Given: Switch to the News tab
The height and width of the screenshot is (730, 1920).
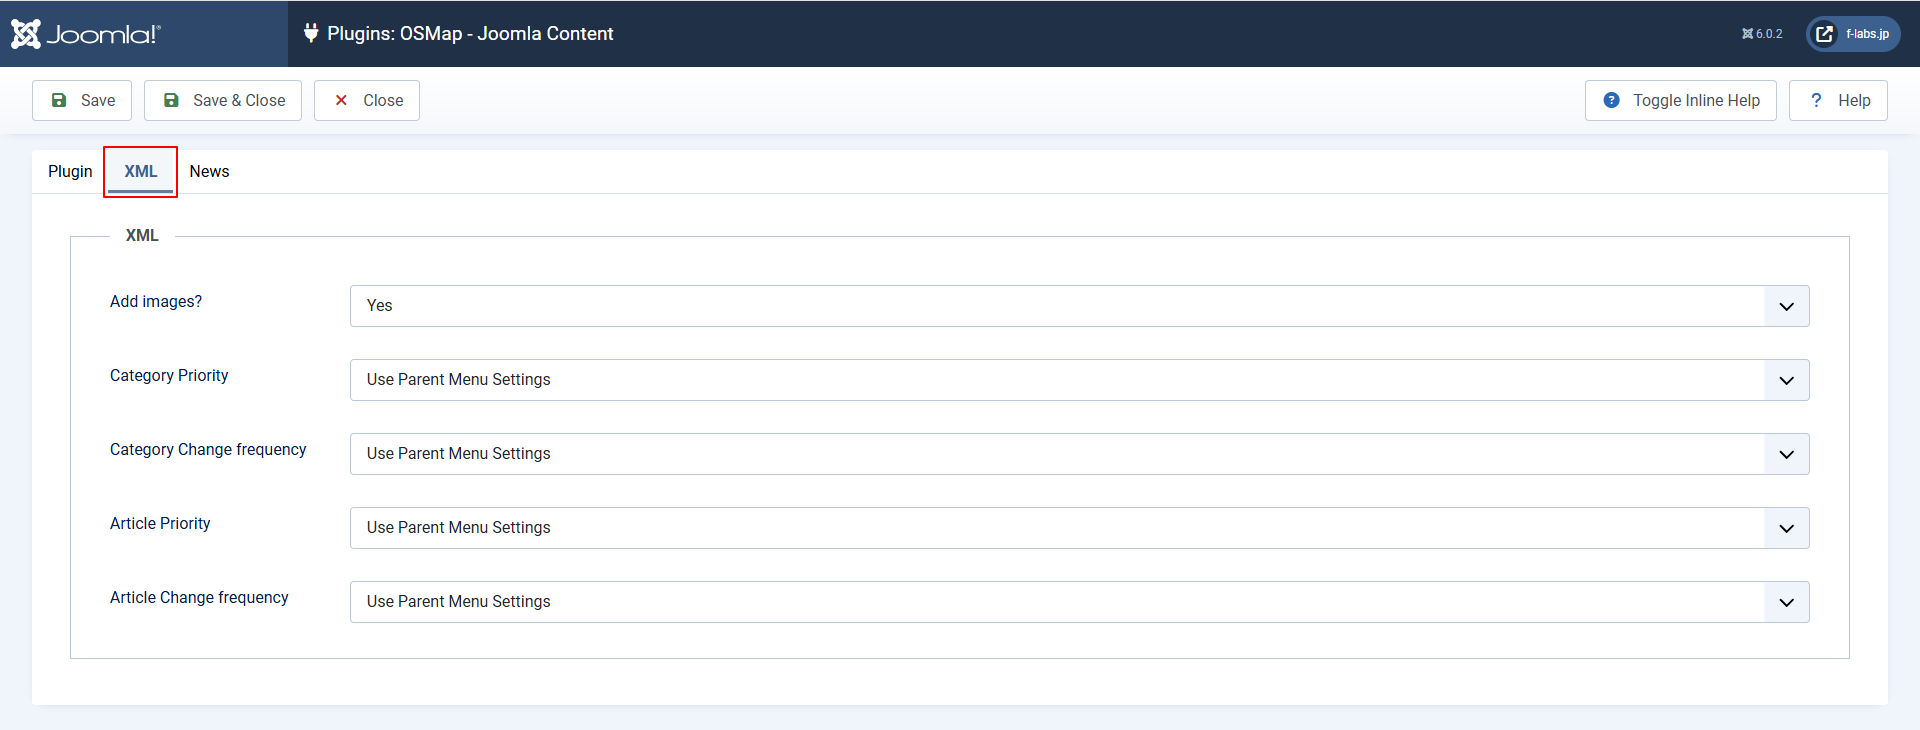Looking at the screenshot, I should click(x=209, y=171).
